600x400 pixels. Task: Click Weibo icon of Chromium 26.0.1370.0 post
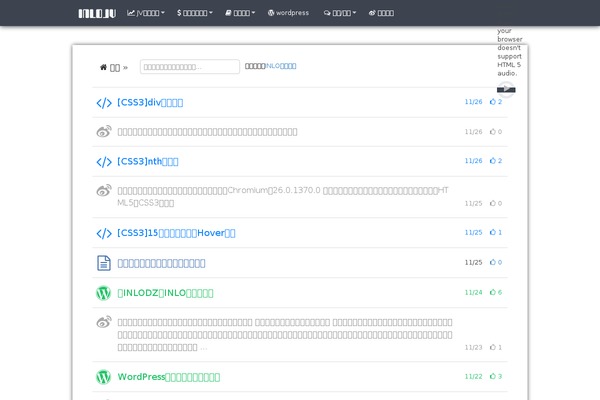pos(104,190)
